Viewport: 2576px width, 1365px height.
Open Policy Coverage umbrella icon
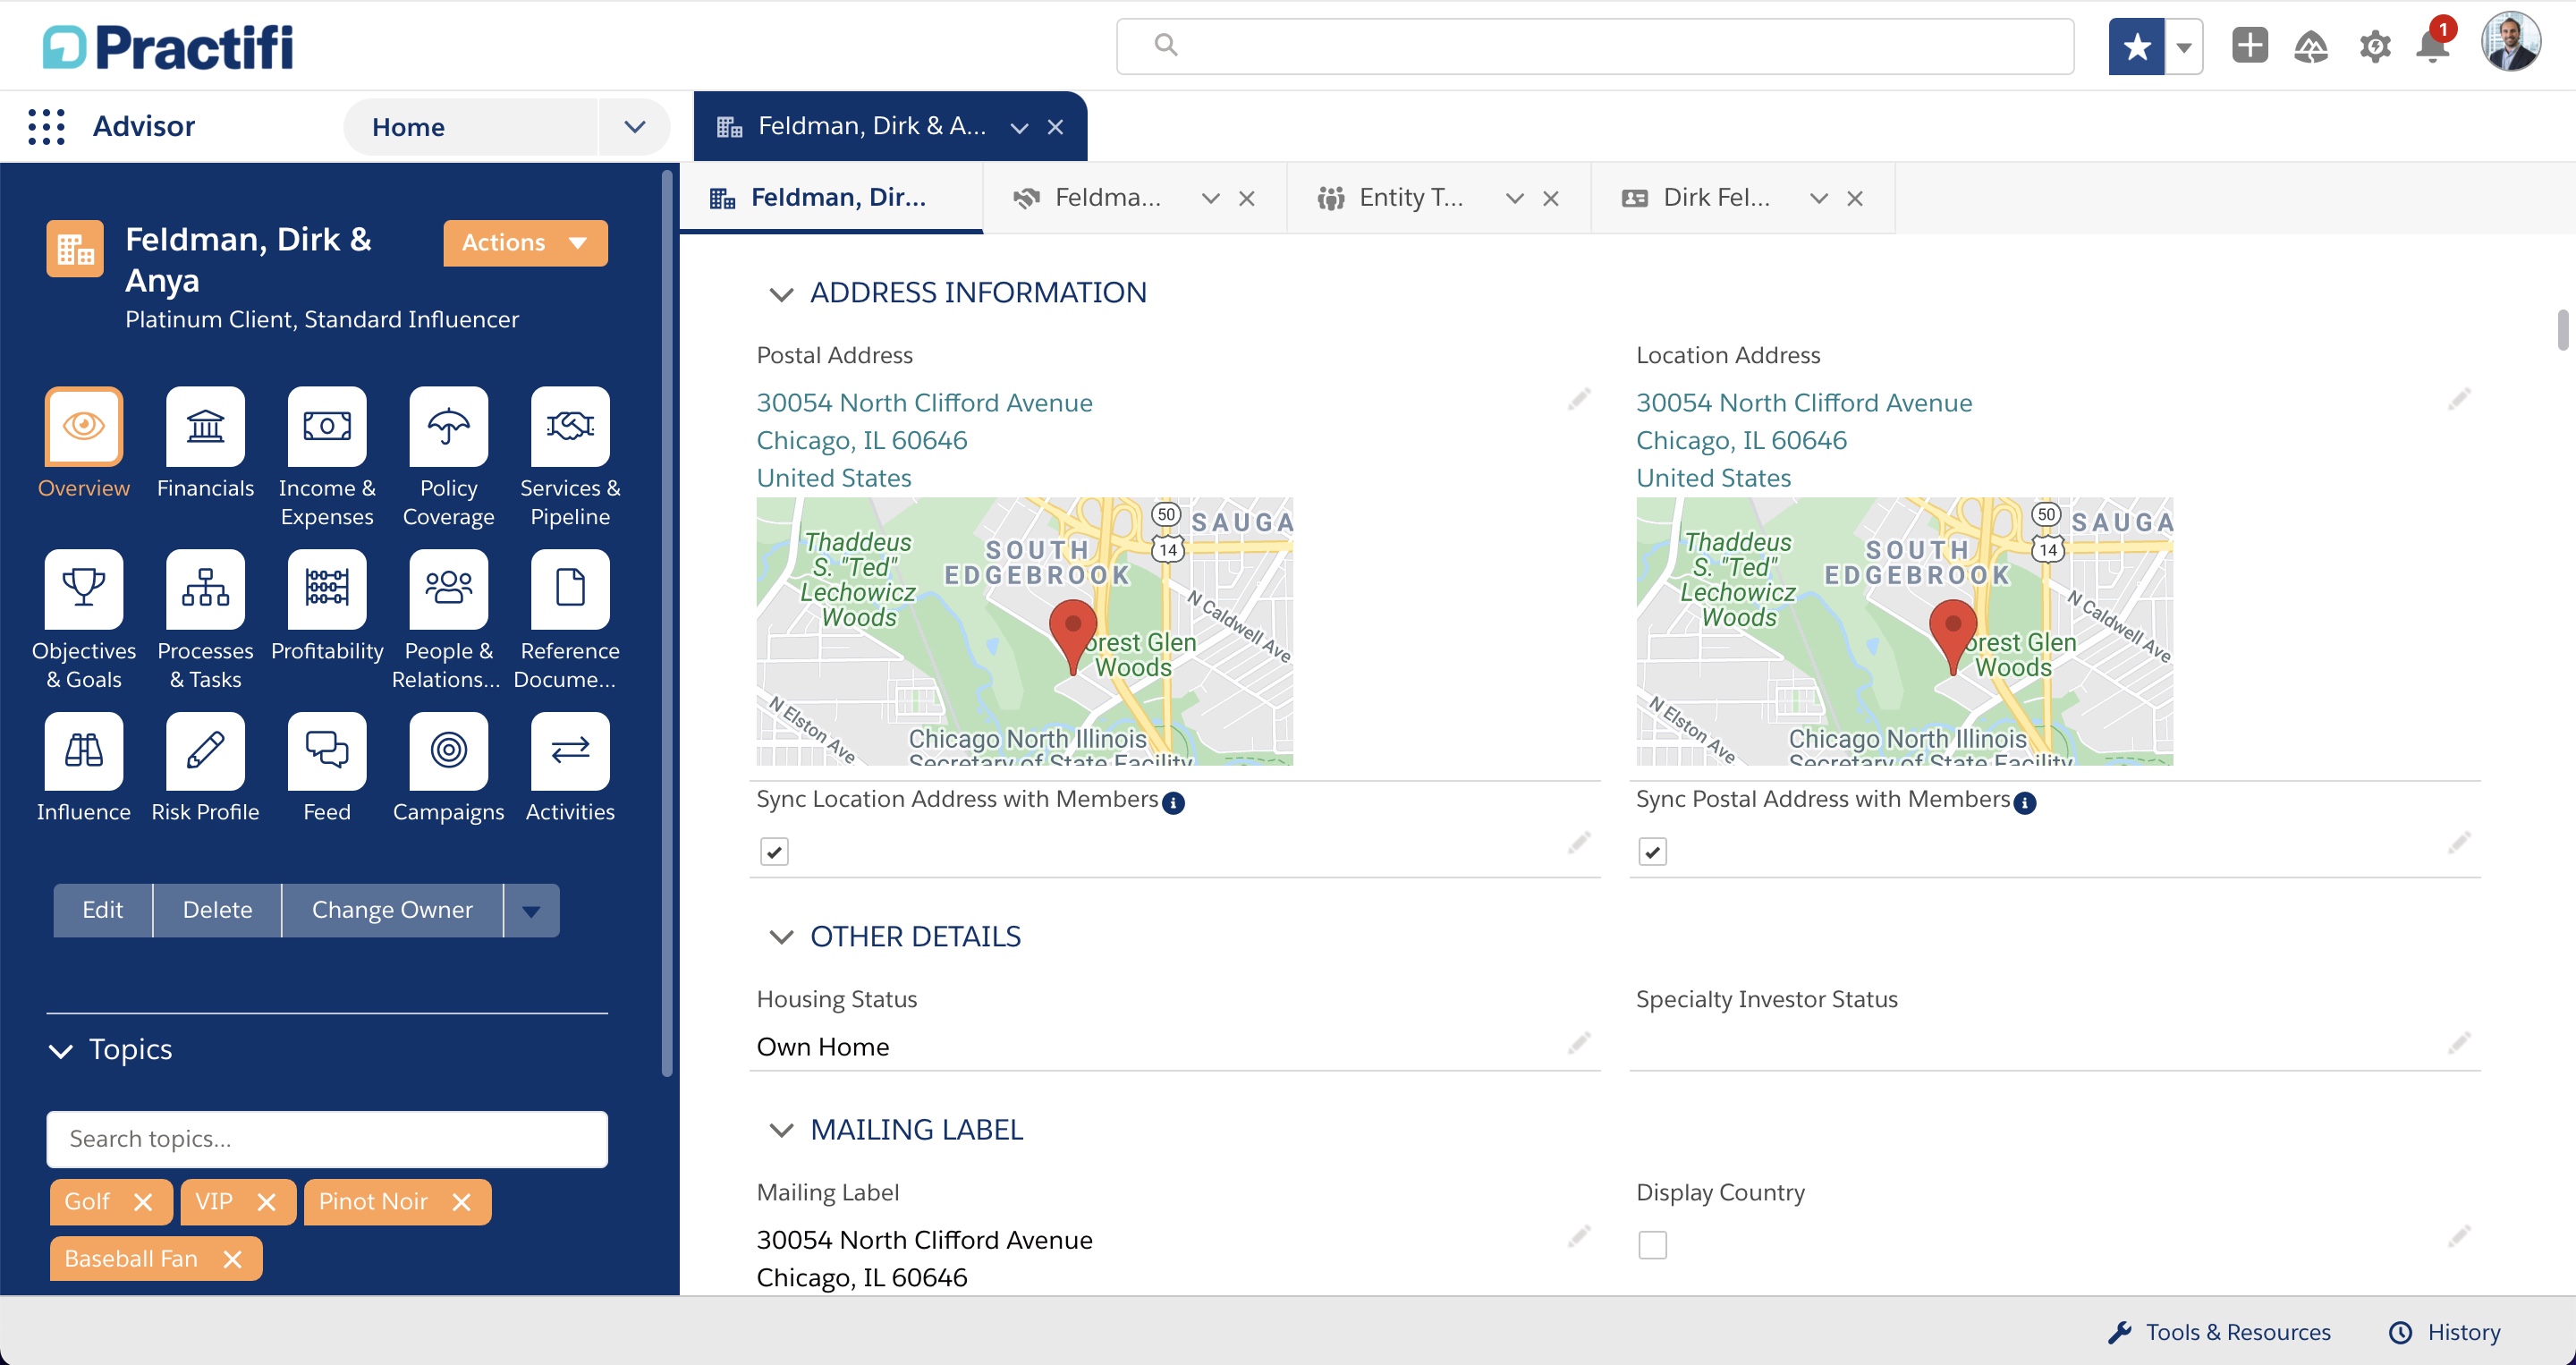(x=449, y=427)
